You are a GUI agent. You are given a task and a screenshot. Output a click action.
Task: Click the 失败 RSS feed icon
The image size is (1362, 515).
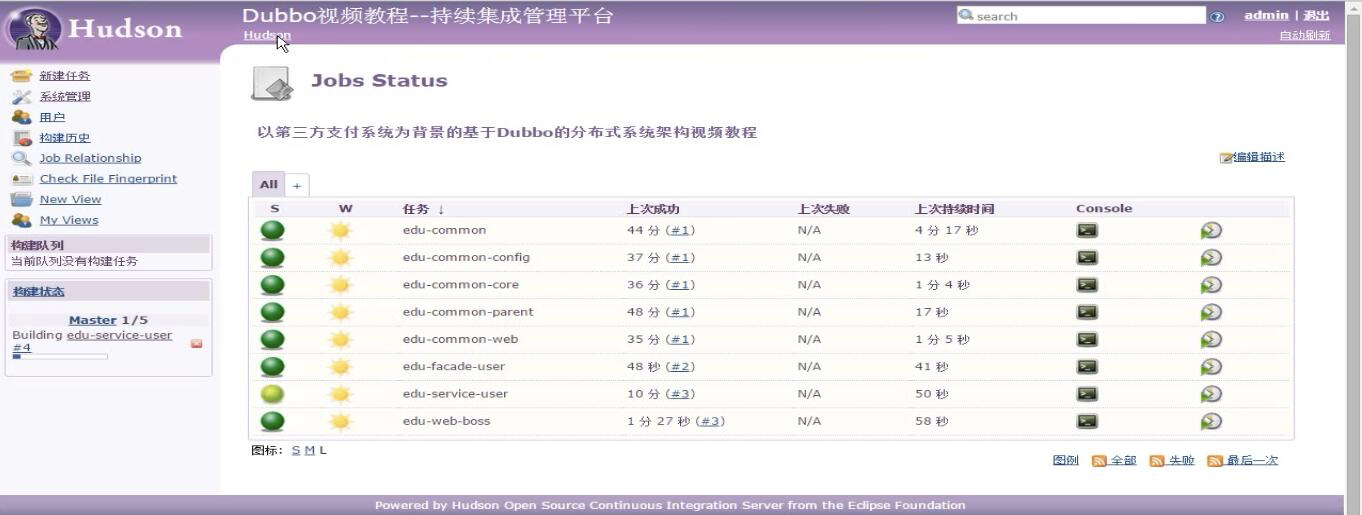[1157, 461]
